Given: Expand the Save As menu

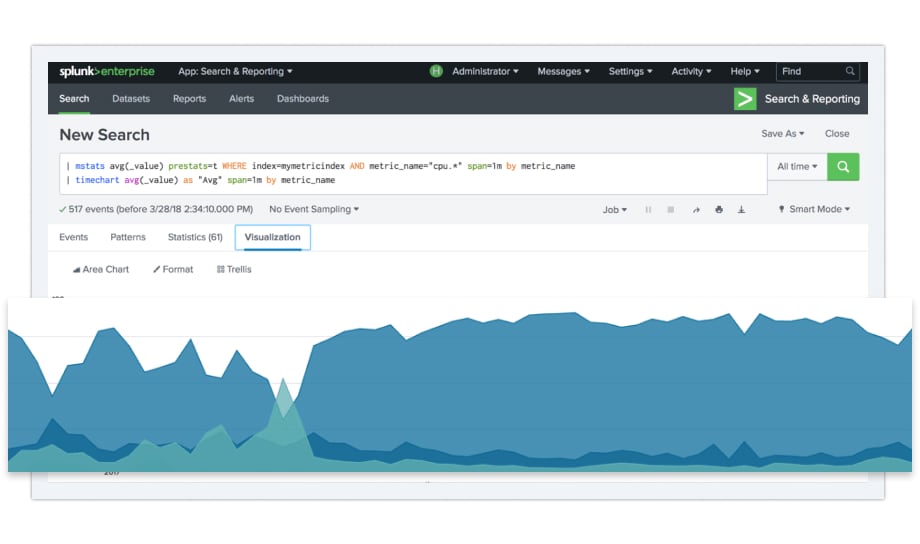Looking at the screenshot, I should coord(782,134).
